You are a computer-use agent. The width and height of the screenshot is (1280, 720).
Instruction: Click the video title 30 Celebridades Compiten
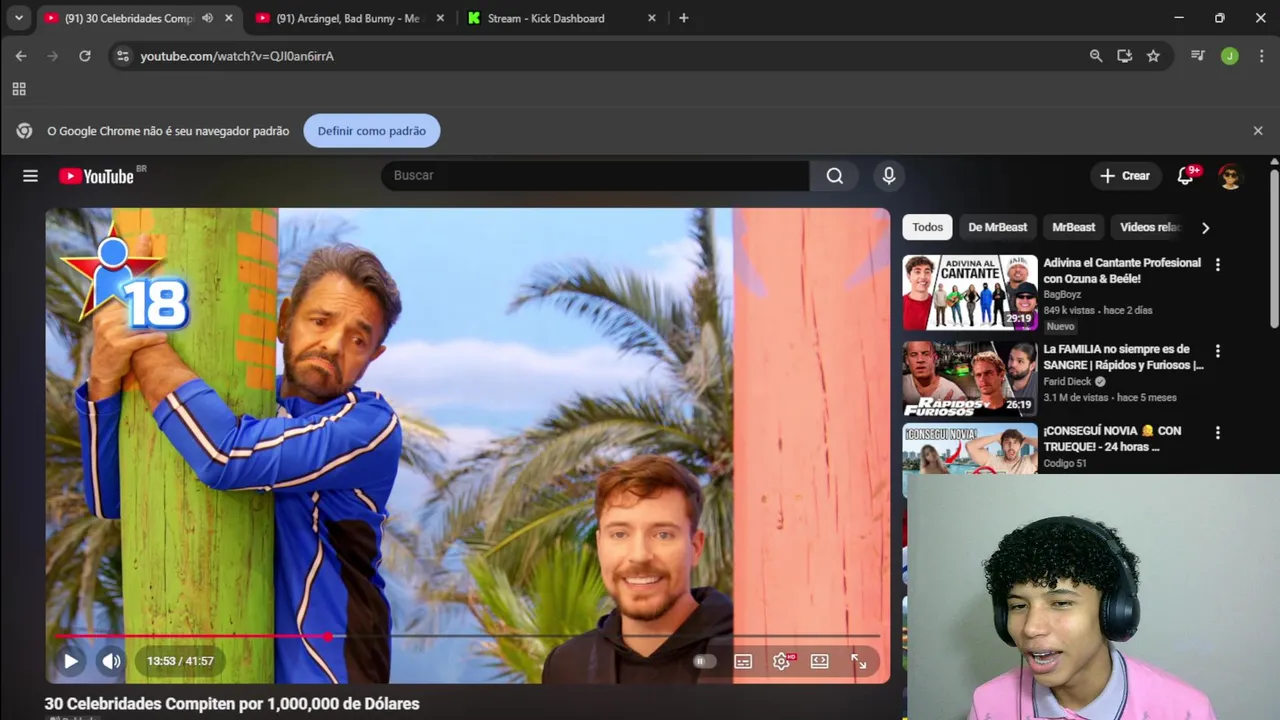click(x=232, y=704)
